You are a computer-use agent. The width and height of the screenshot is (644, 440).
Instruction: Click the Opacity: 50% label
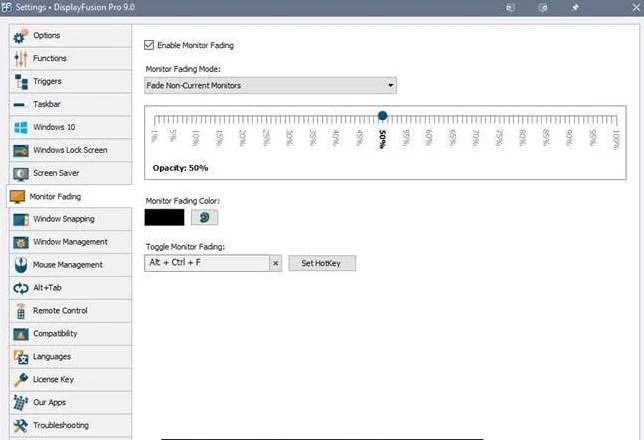[180, 168]
